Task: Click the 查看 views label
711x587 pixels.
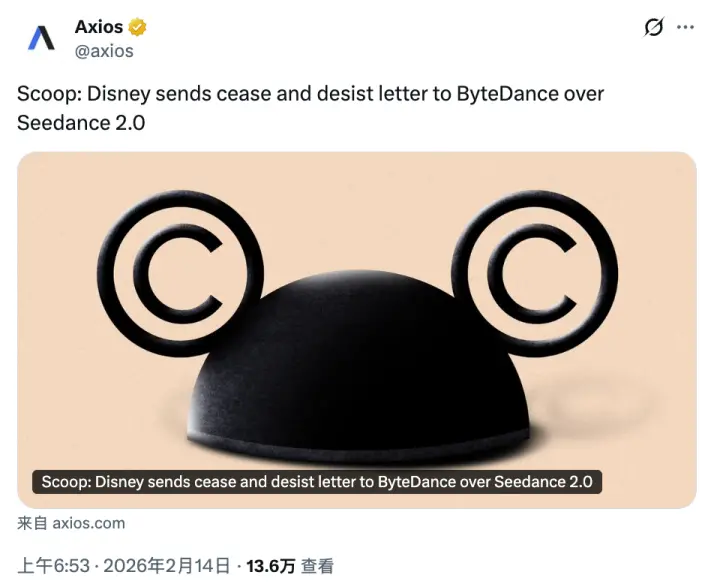Action: pos(317,566)
